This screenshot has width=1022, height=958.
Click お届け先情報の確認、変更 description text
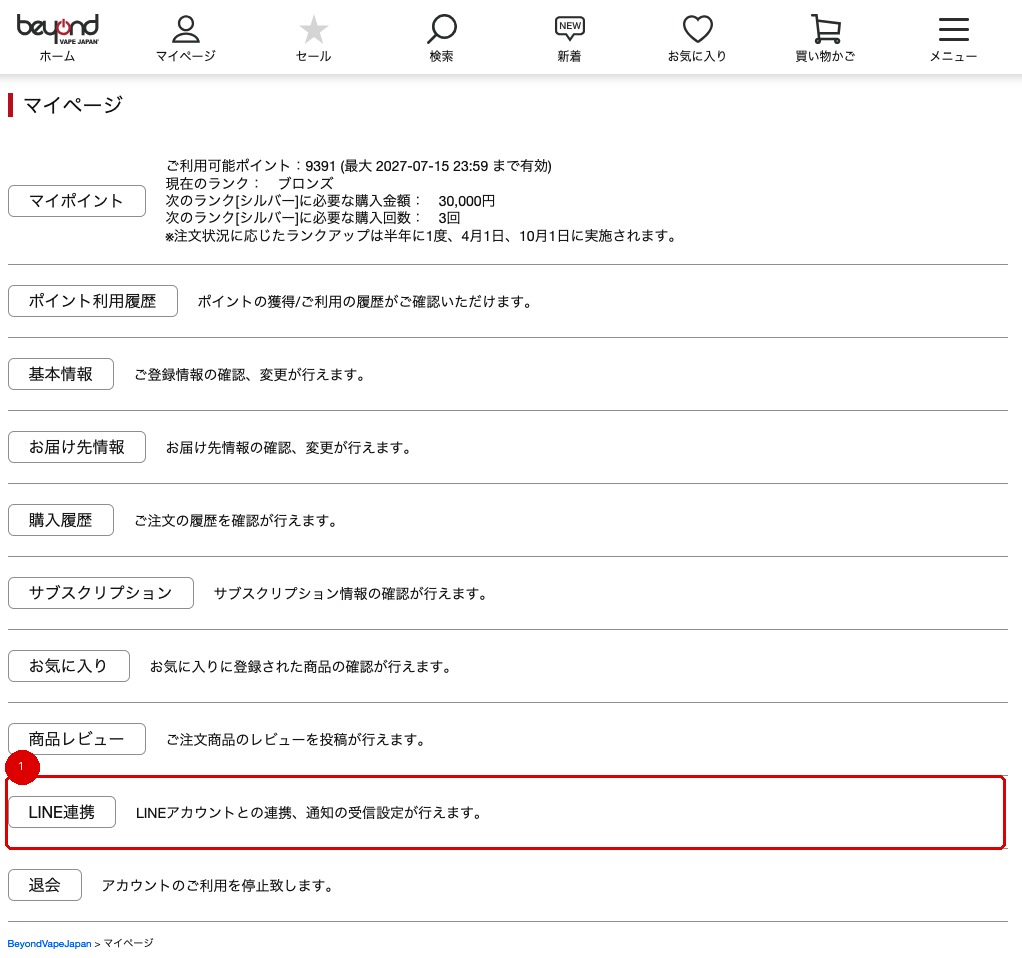(288, 448)
